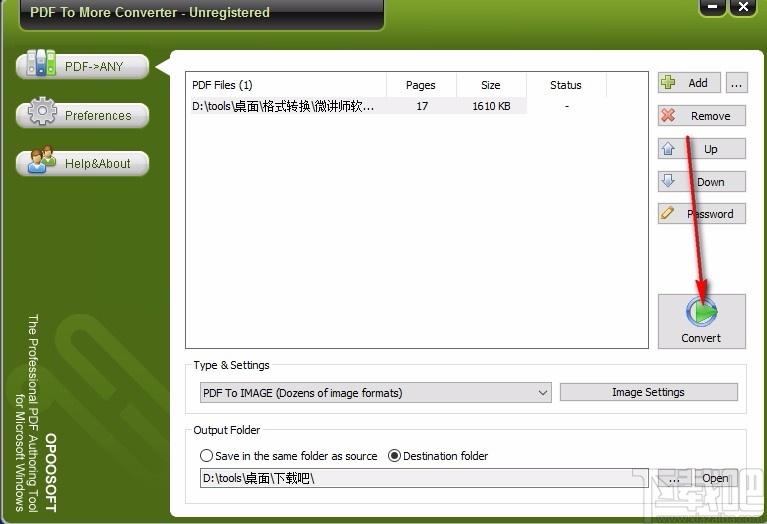767x524 pixels.
Task: Click the Status column header
Action: pos(566,85)
